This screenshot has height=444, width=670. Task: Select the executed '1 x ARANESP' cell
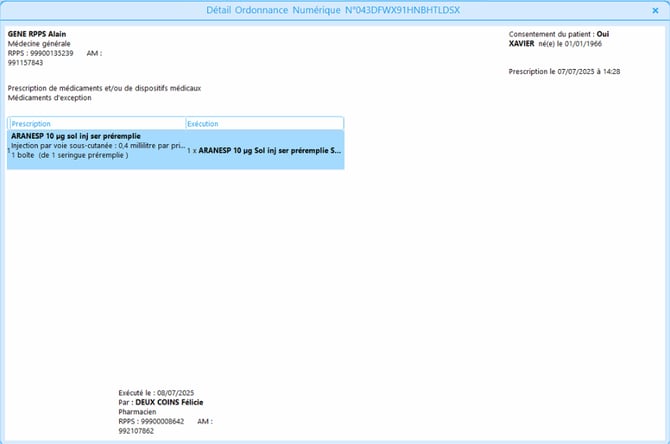[x=264, y=149]
